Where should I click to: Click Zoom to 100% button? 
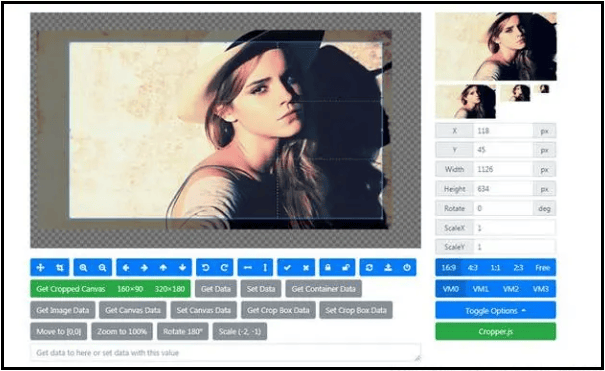tap(122, 331)
